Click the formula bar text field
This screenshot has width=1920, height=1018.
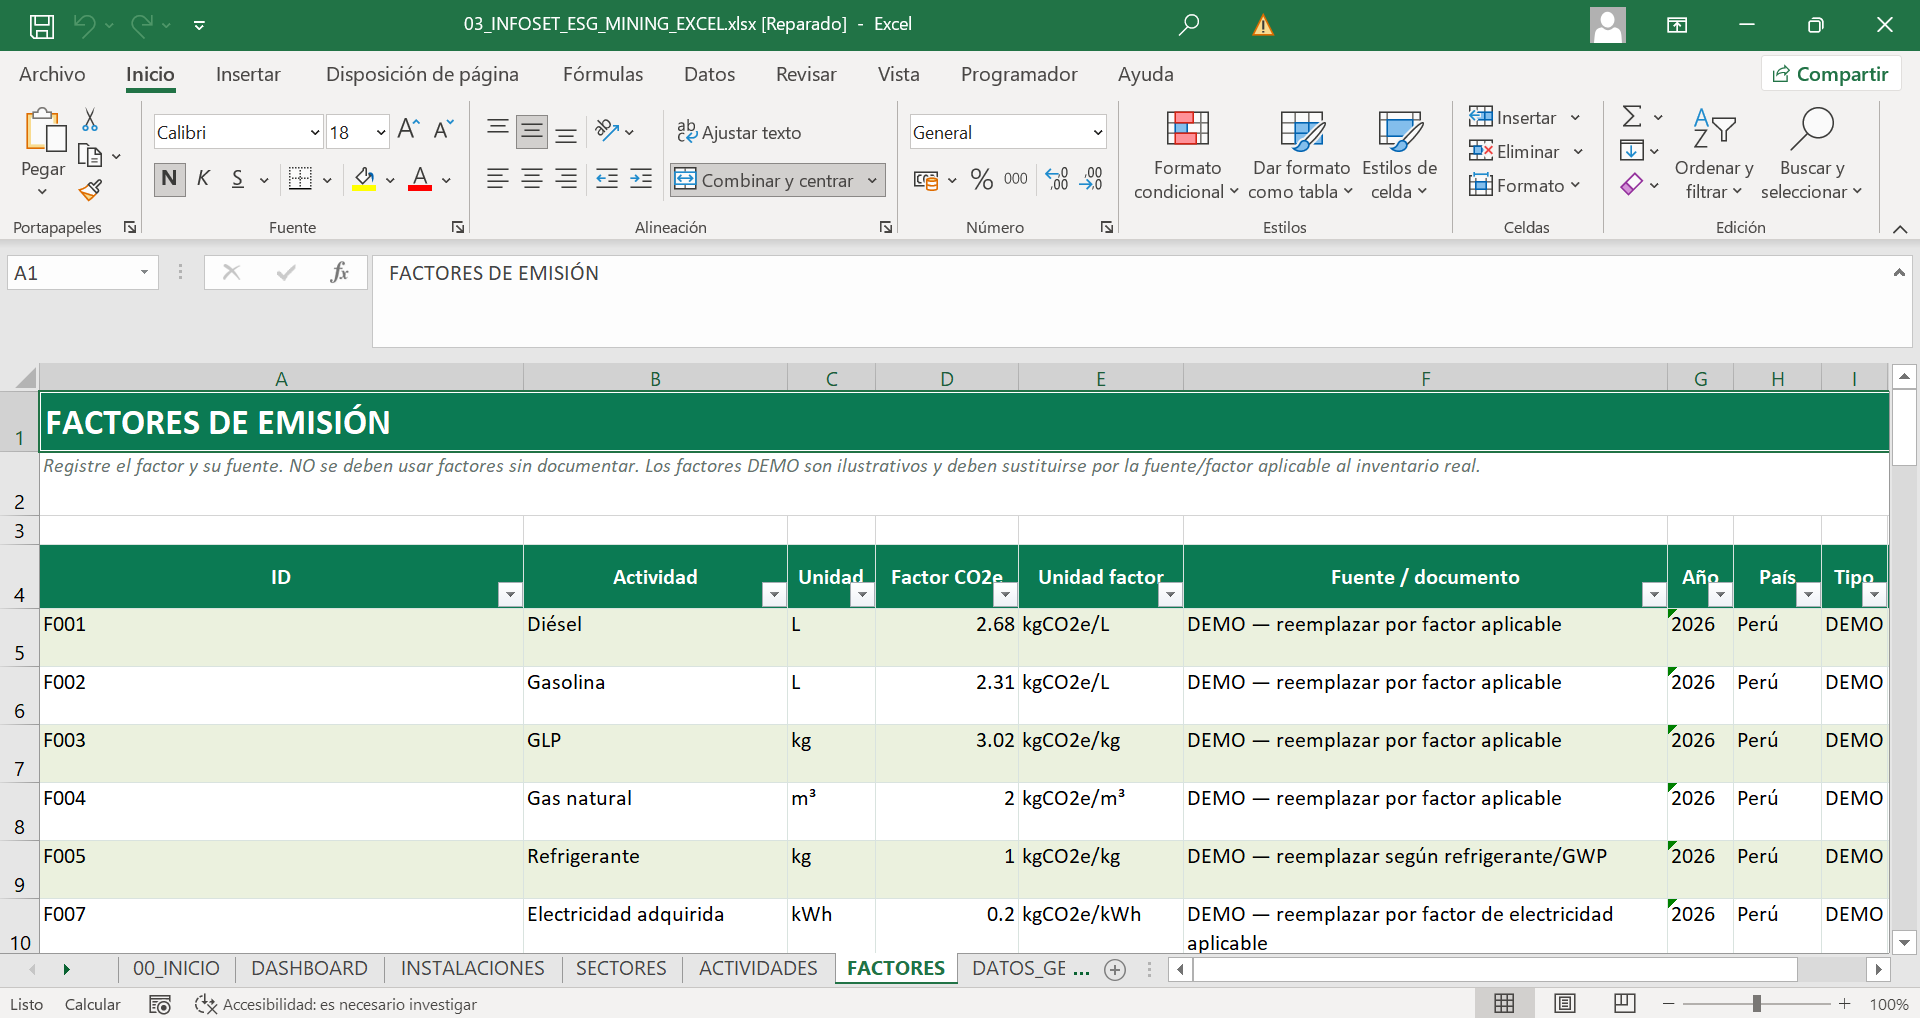pos(1130,301)
